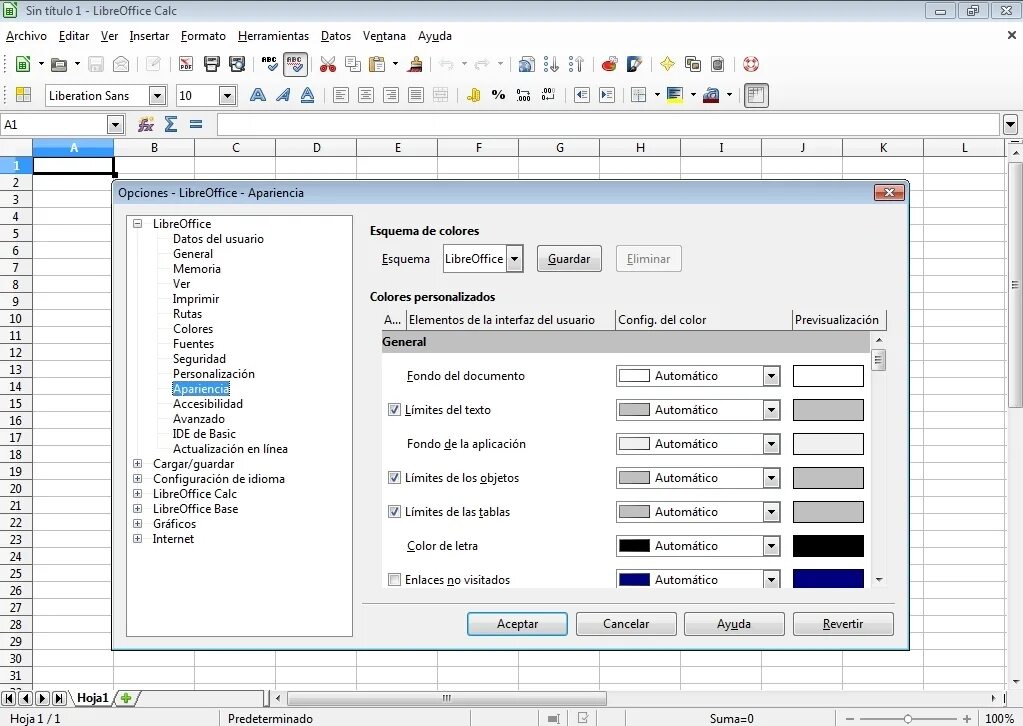This screenshot has height=726, width=1023.
Task: Open Fondo del documento color dropdown
Action: pos(771,376)
